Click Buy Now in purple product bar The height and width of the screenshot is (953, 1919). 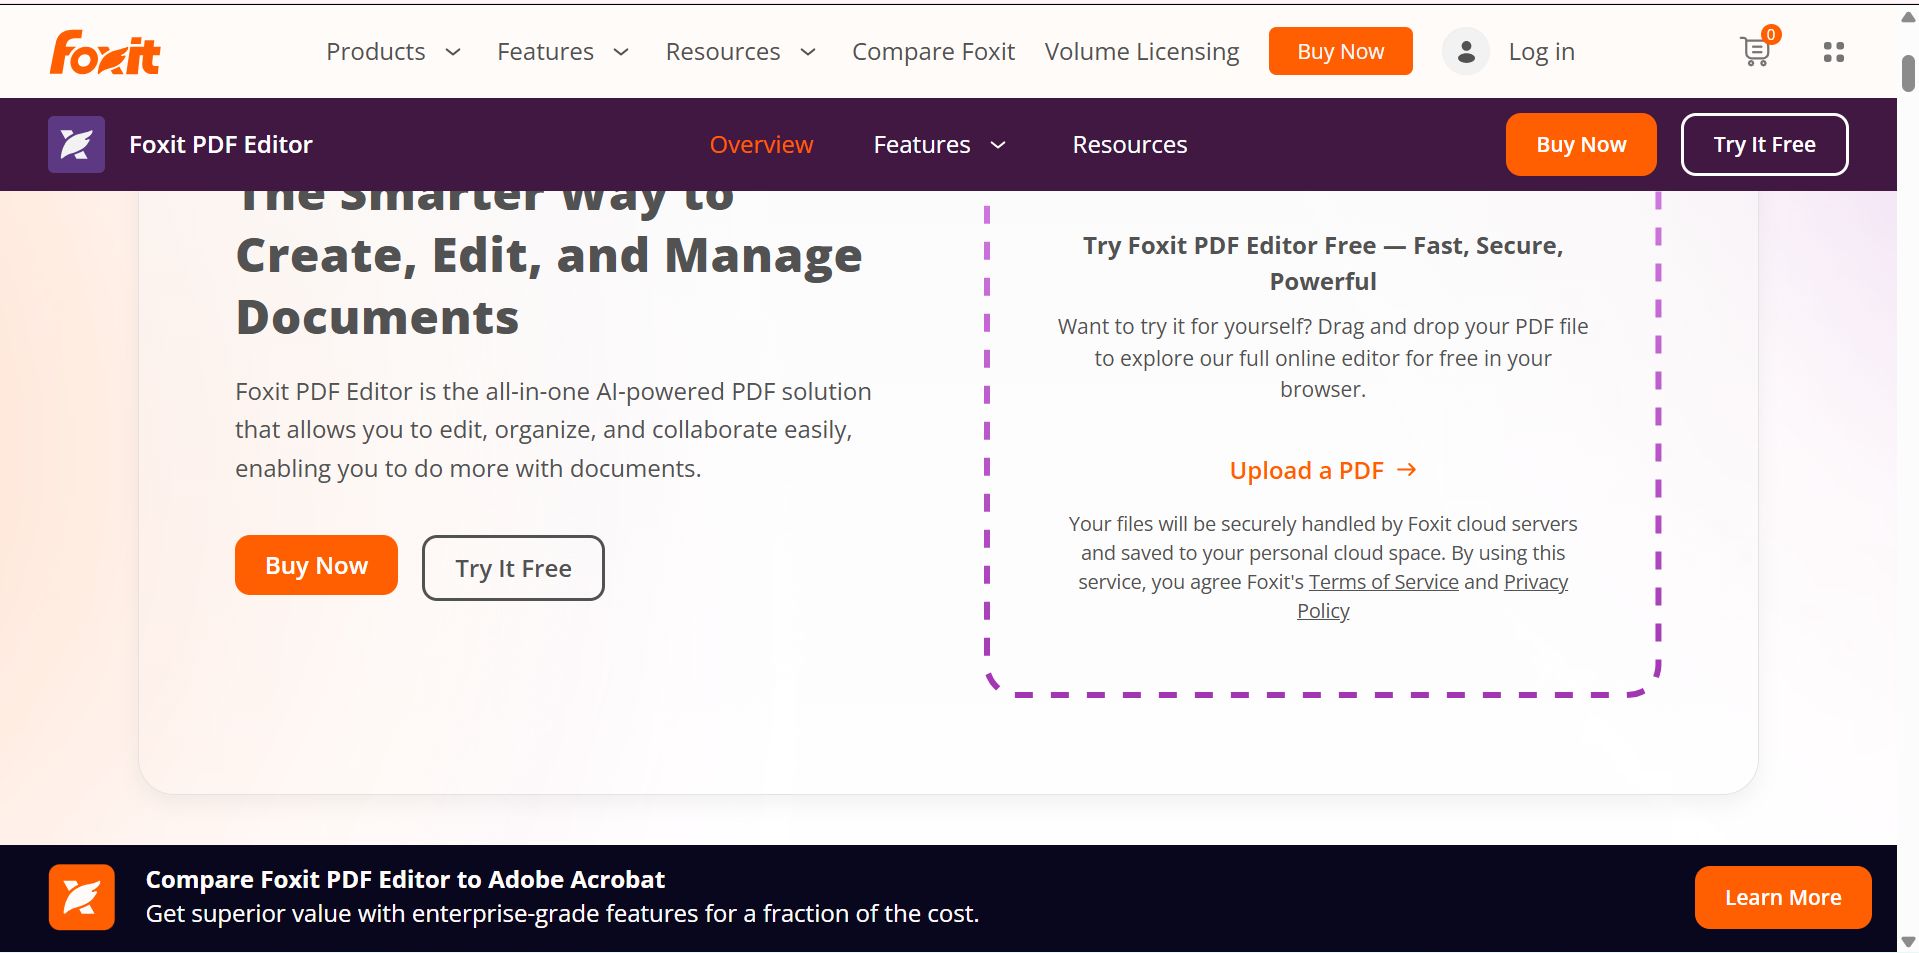[1581, 144]
